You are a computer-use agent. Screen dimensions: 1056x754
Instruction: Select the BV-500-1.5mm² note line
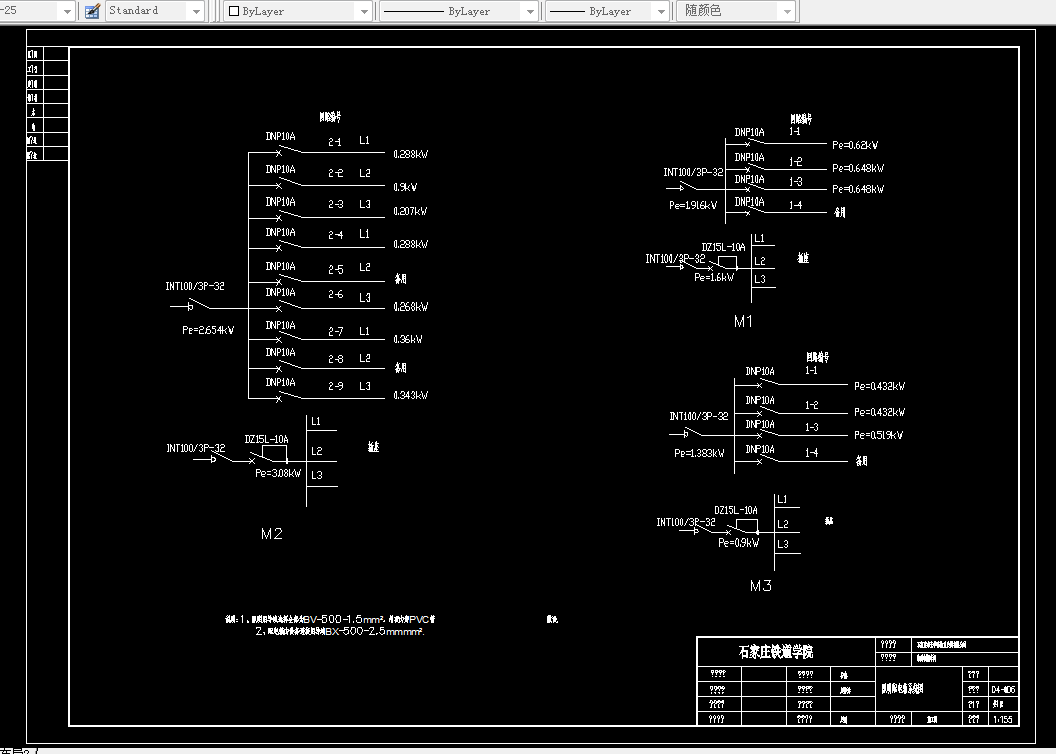click(x=330, y=619)
